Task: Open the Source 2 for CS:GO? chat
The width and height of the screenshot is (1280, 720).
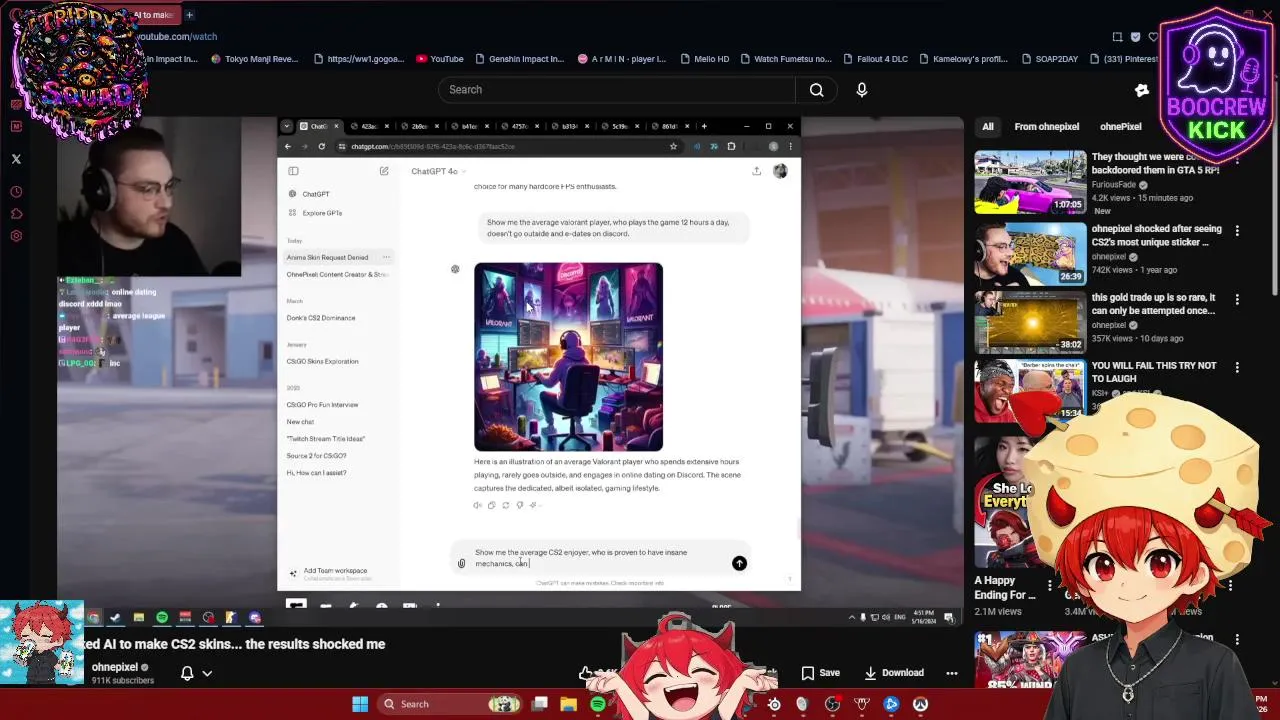Action: click(316, 456)
